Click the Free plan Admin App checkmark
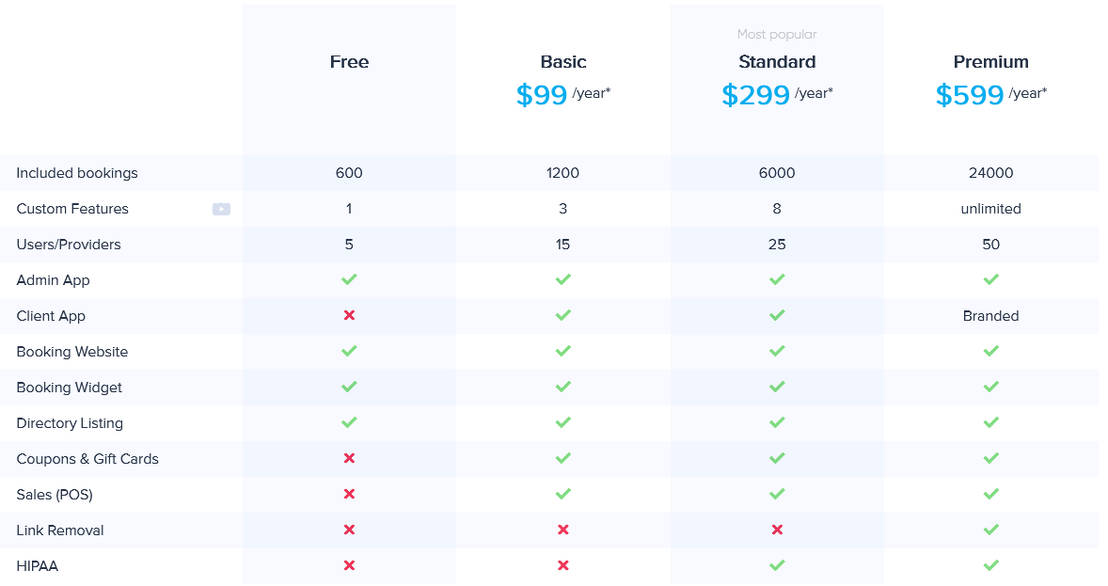The width and height of the screenshot is (1108, 586). (x=349, y=280)
